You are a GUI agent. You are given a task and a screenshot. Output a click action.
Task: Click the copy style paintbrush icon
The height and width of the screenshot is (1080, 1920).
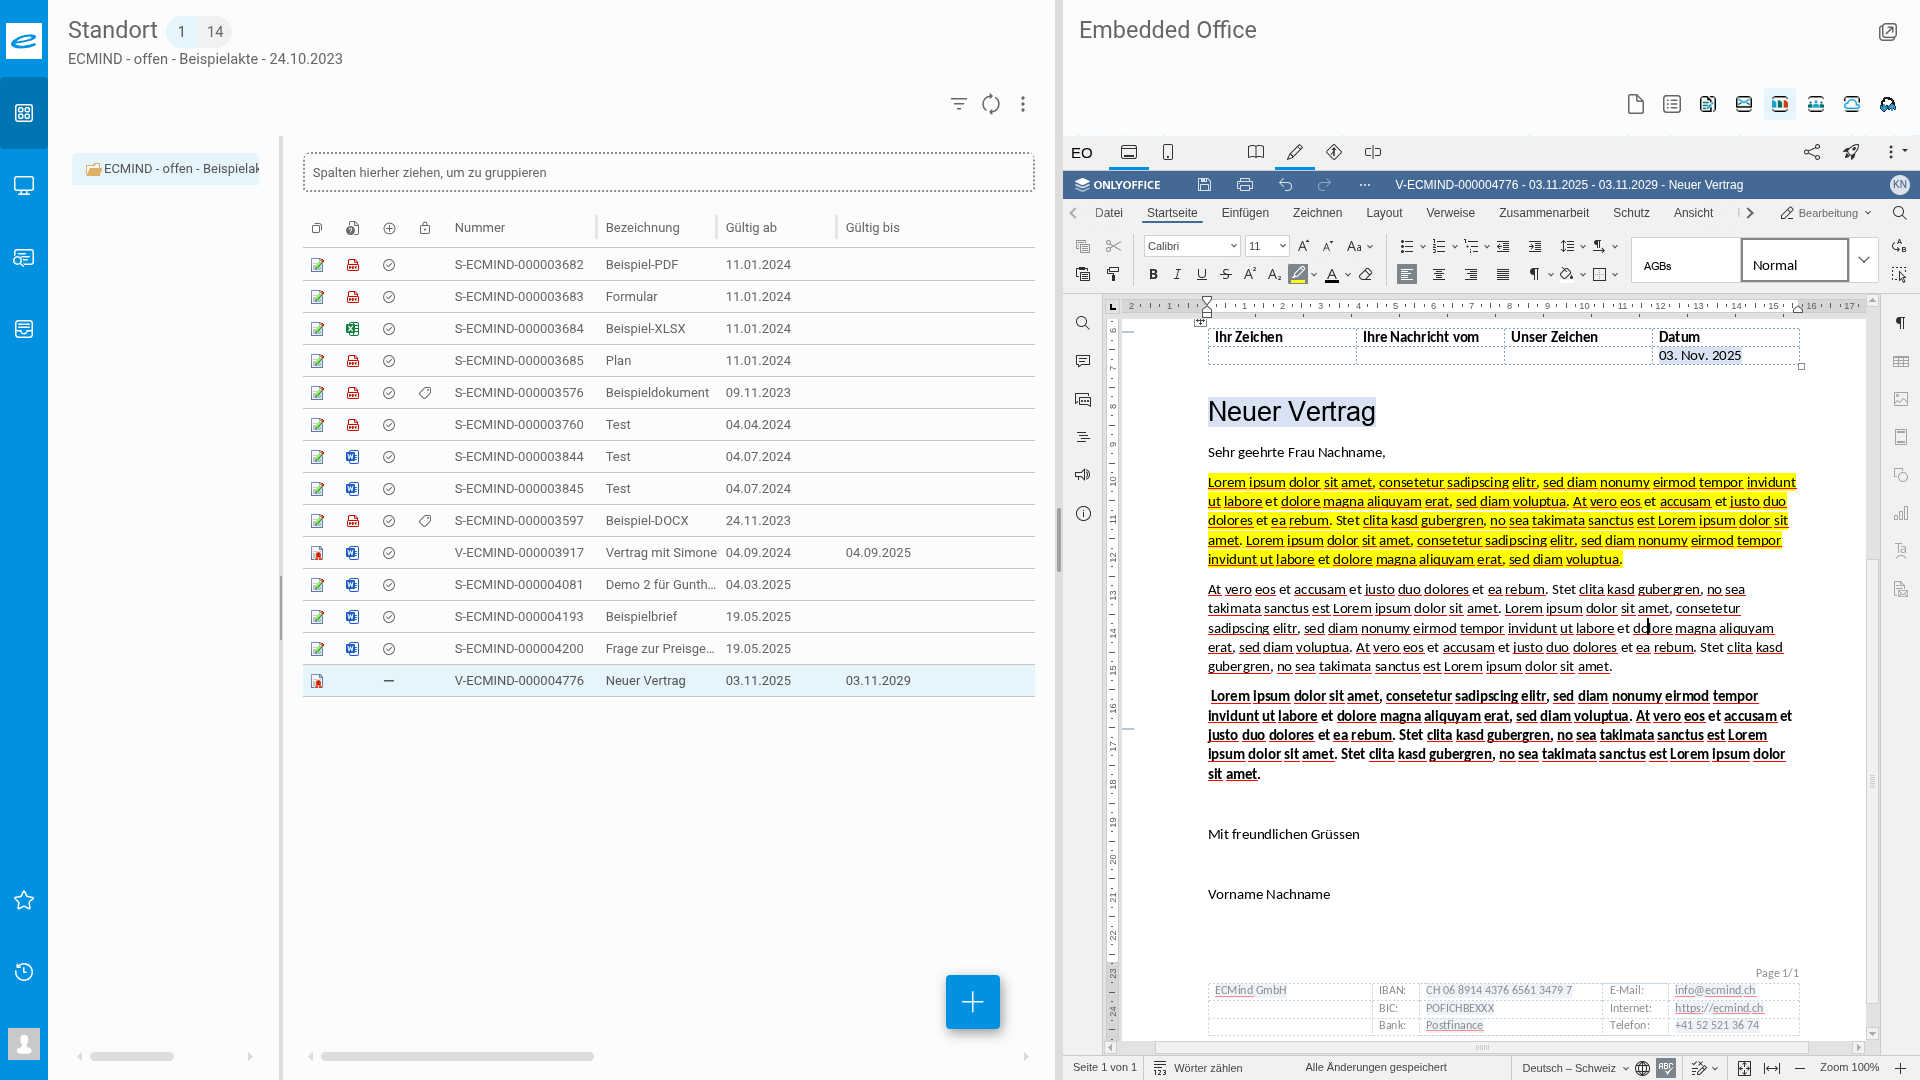1113,274
